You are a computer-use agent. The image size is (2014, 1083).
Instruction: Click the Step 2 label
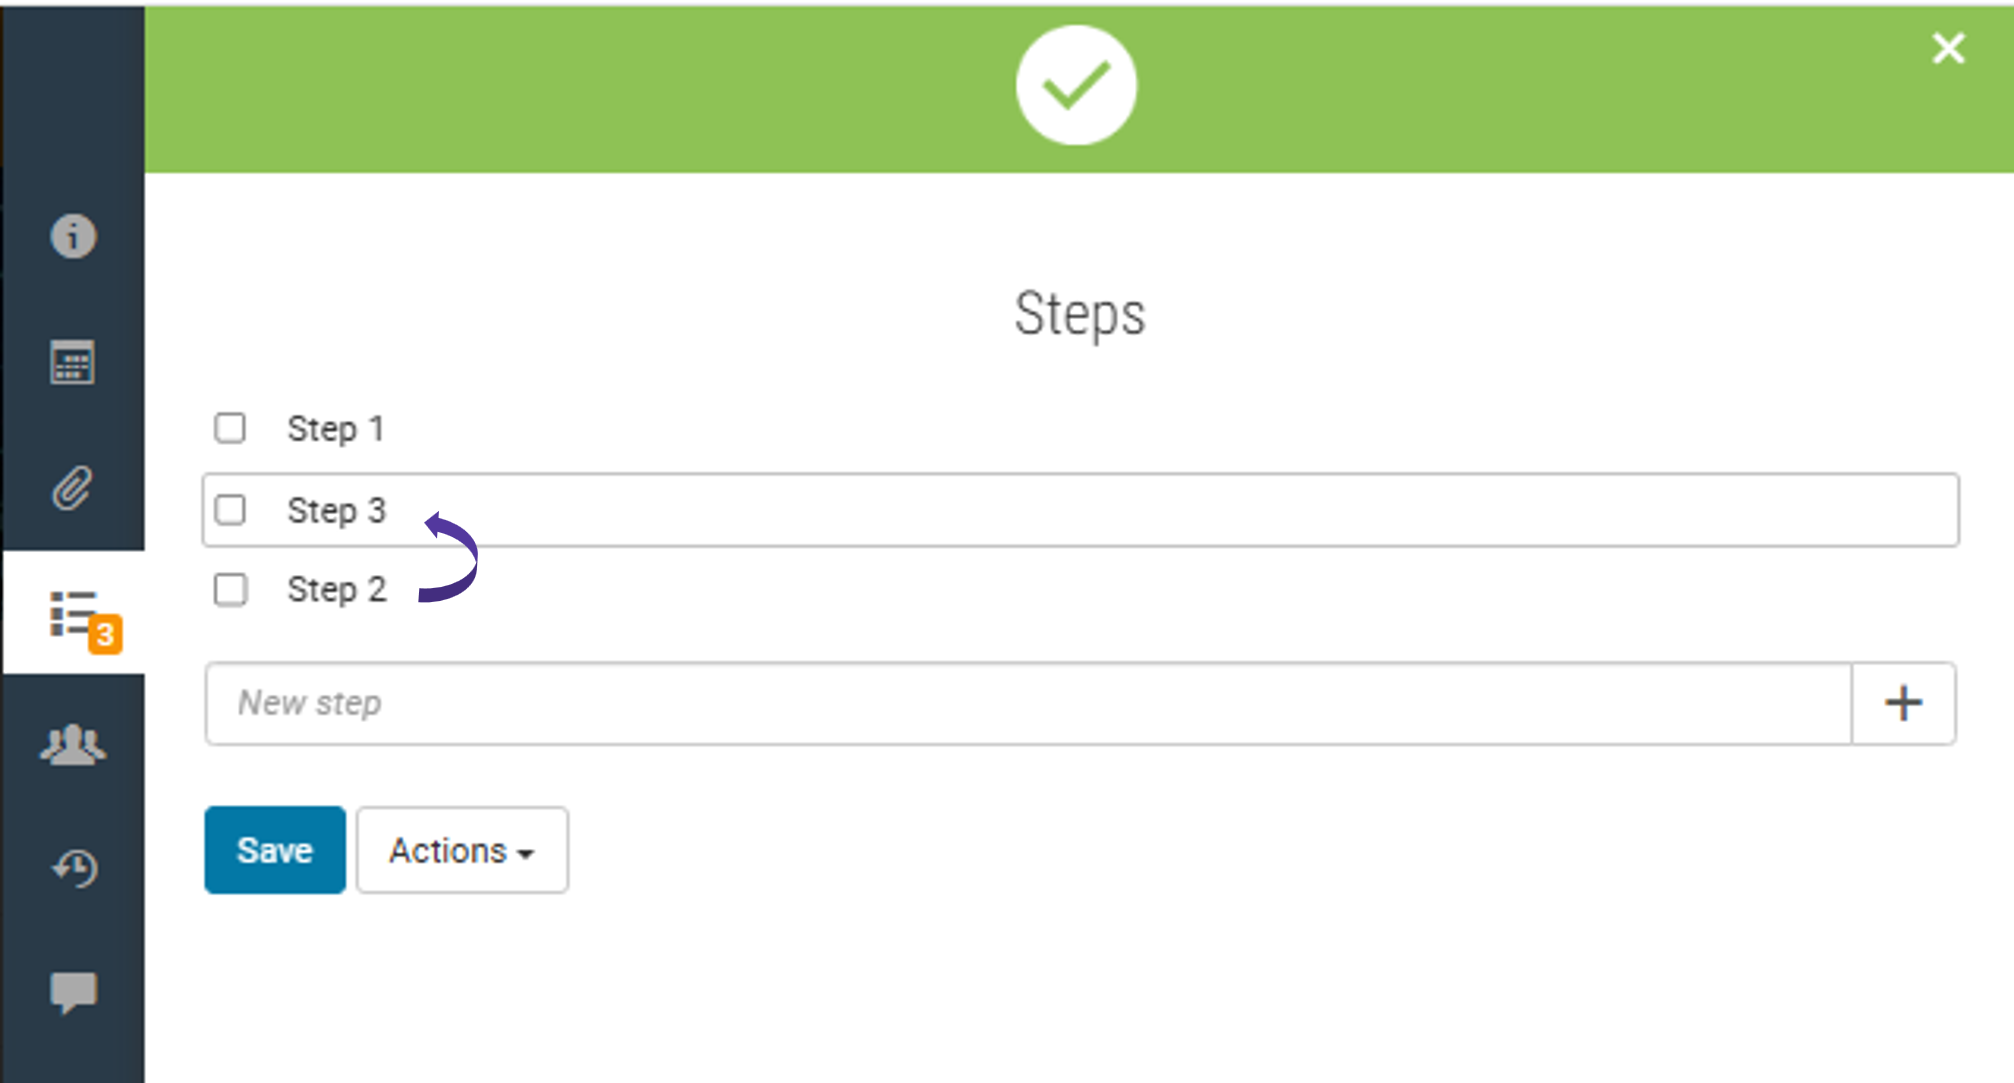click(336, 590)
